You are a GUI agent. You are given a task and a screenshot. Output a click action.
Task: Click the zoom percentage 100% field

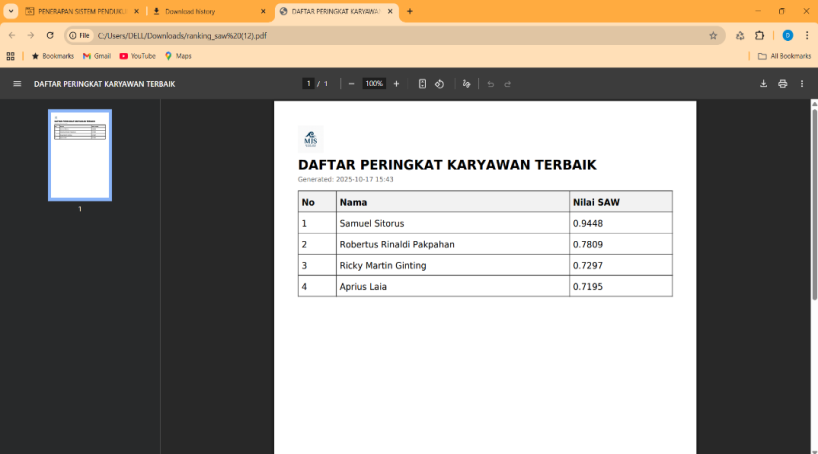coord(374,84)
